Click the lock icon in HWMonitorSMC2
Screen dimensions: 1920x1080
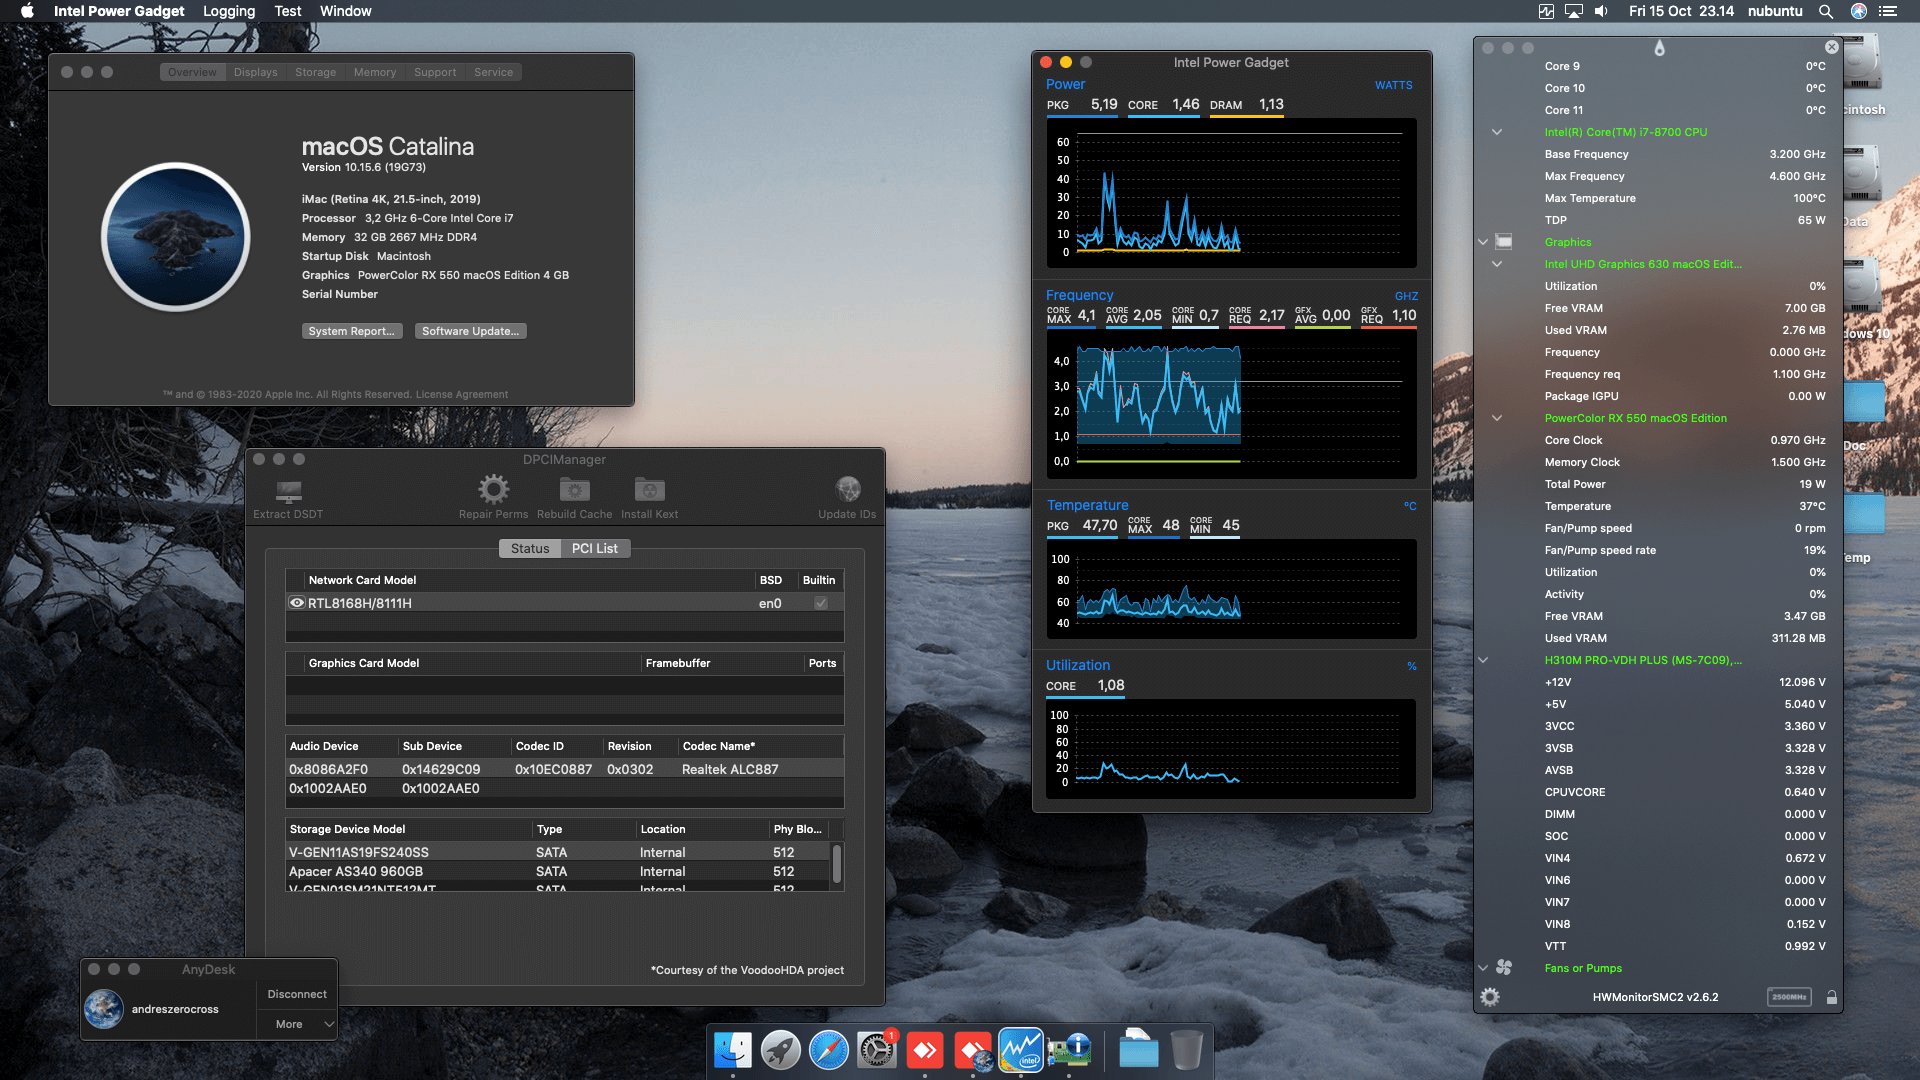click(x=1831, y=997)
